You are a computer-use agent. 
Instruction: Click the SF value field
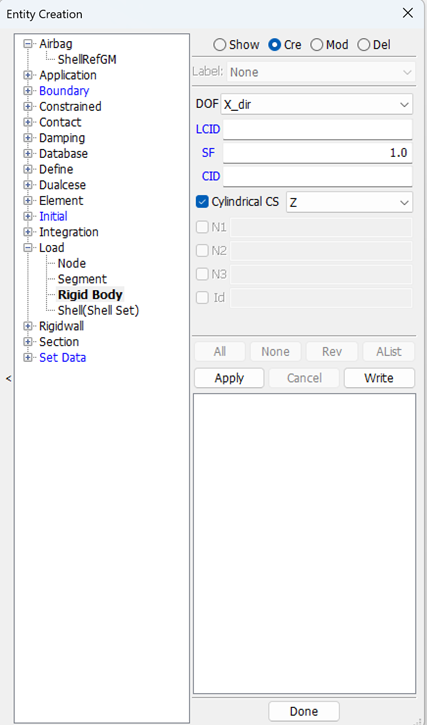point(317,153)
